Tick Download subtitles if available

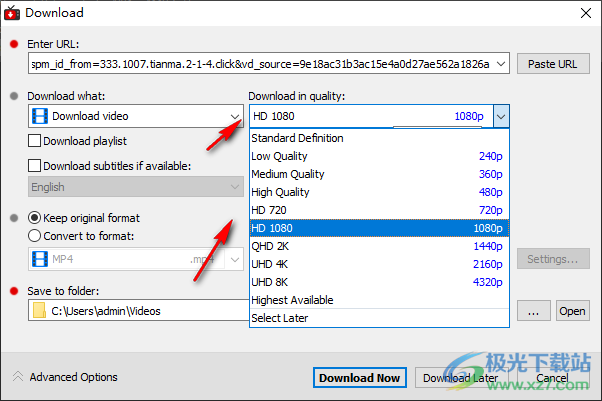[x=35, y=165]
